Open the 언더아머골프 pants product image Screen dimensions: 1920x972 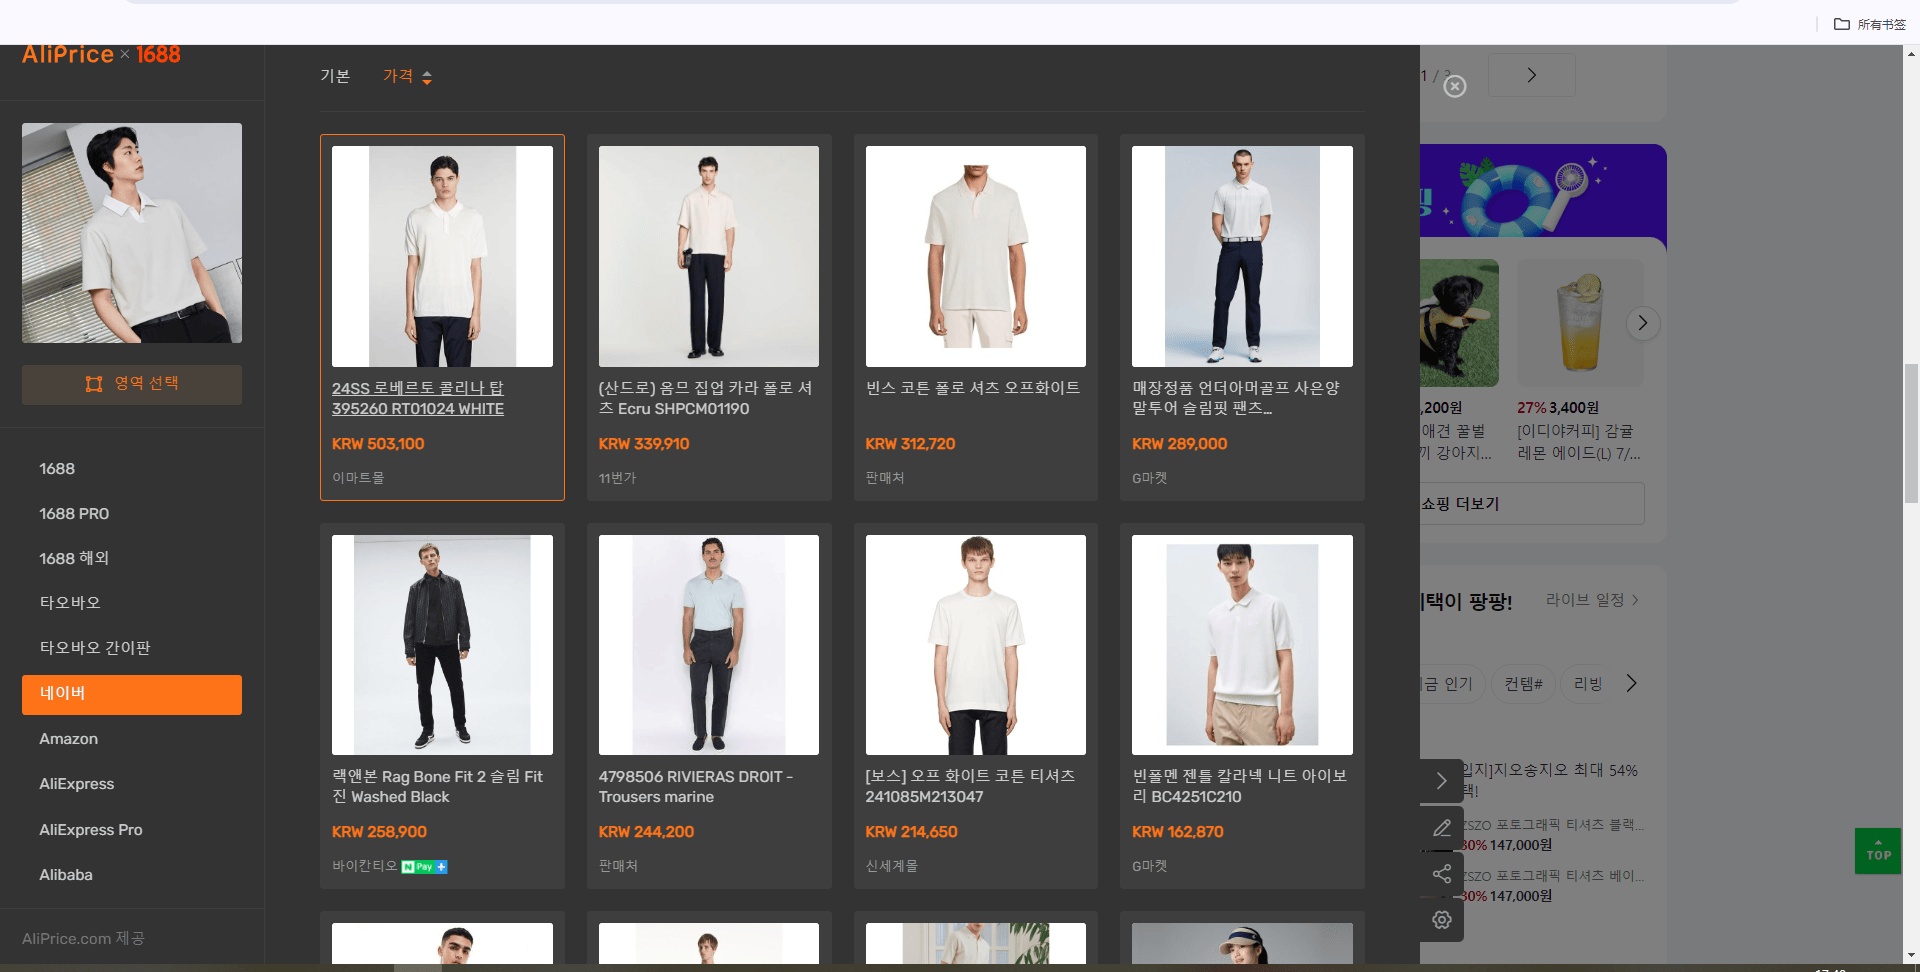click(1242, 256)
